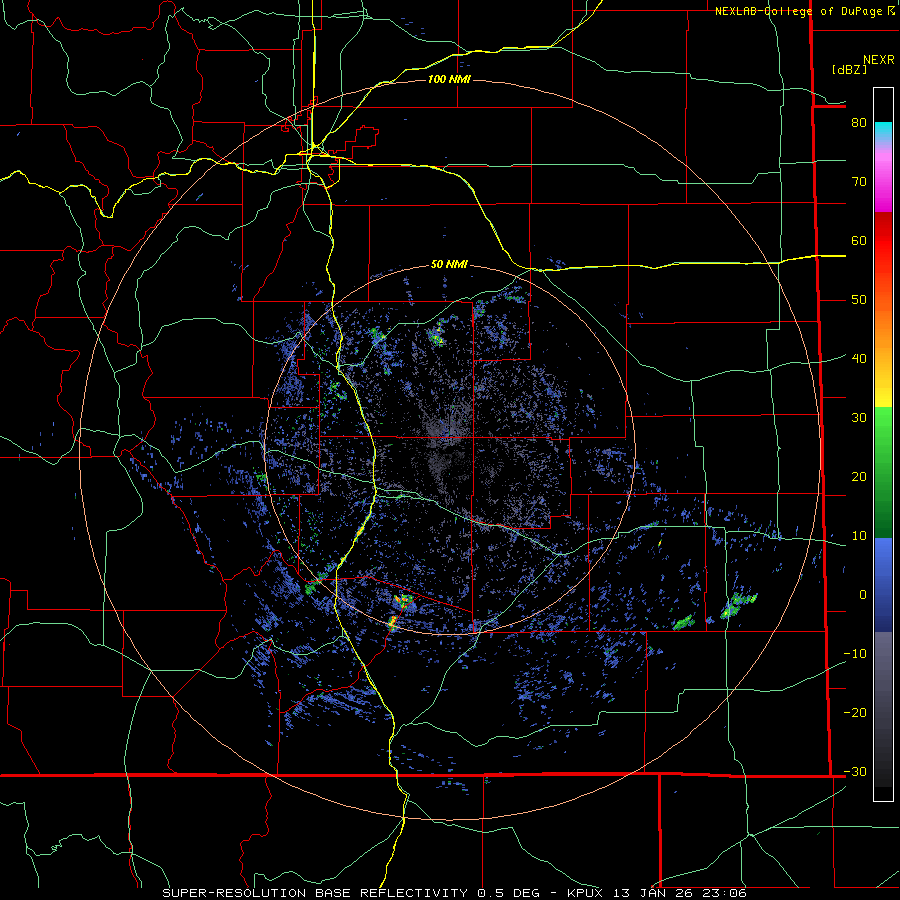The image size is (900, 900).
Task: Click the 0 value on the dBZ scale
Action: tap(863, 595)
